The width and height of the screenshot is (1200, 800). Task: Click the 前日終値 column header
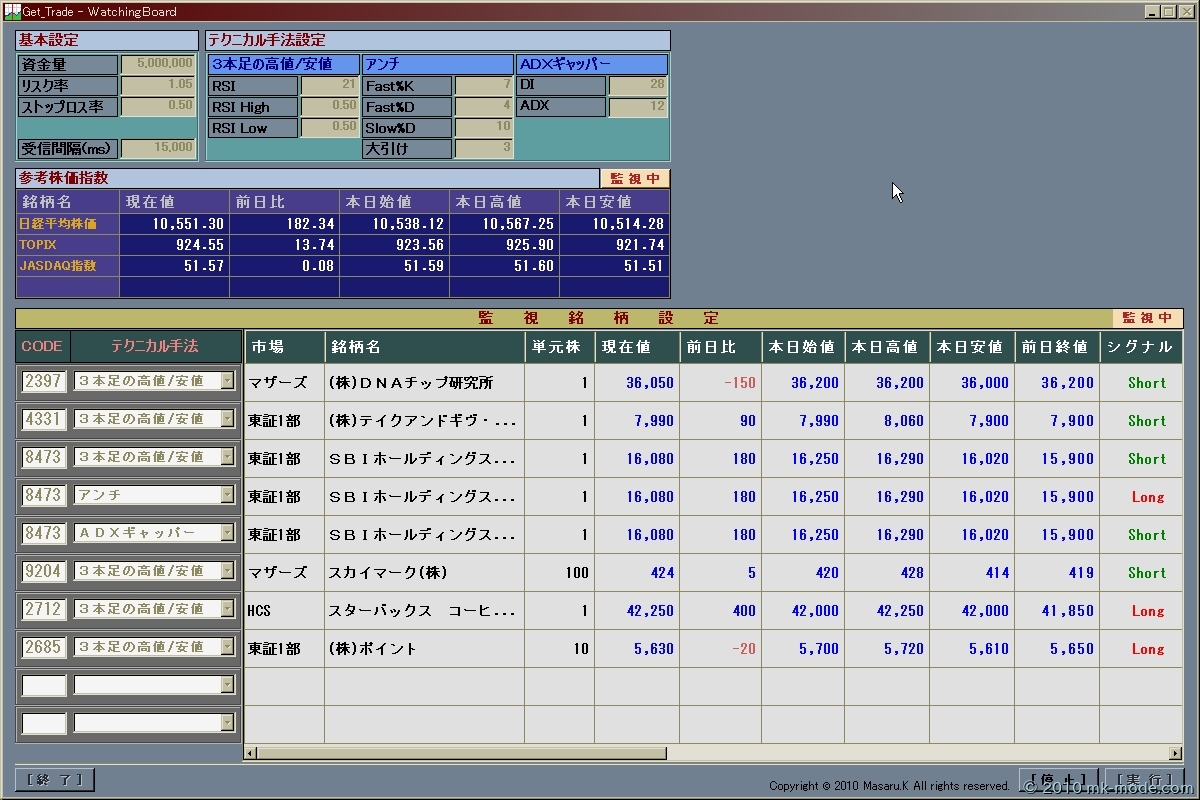click(x=1056, y=347)
